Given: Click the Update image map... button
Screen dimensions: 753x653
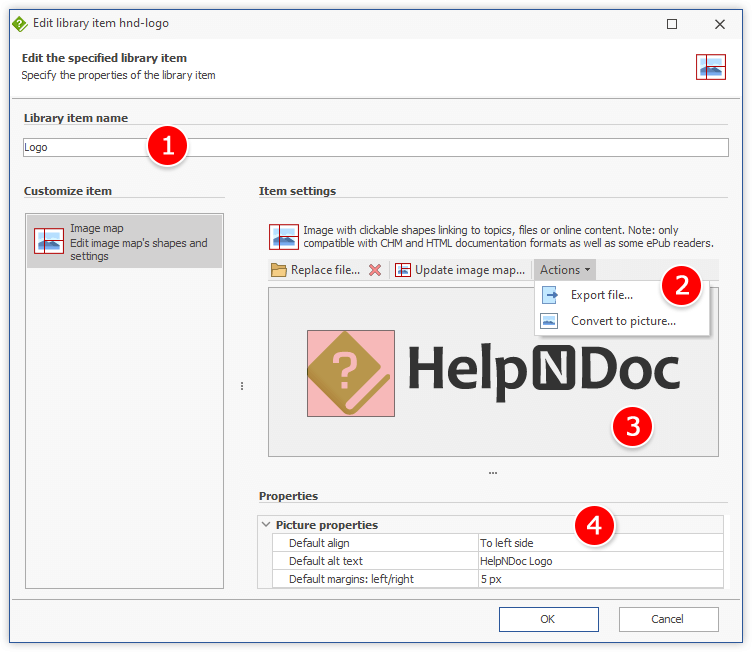Looking at the screenshot, I should point(460,270).
